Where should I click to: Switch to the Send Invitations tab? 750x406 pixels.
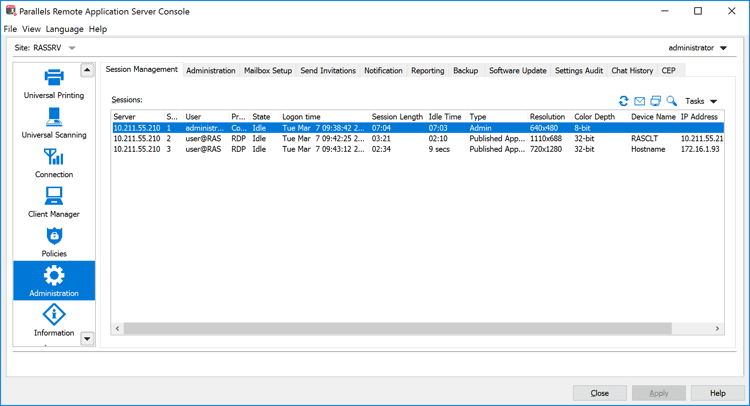[x=328, y=70]
